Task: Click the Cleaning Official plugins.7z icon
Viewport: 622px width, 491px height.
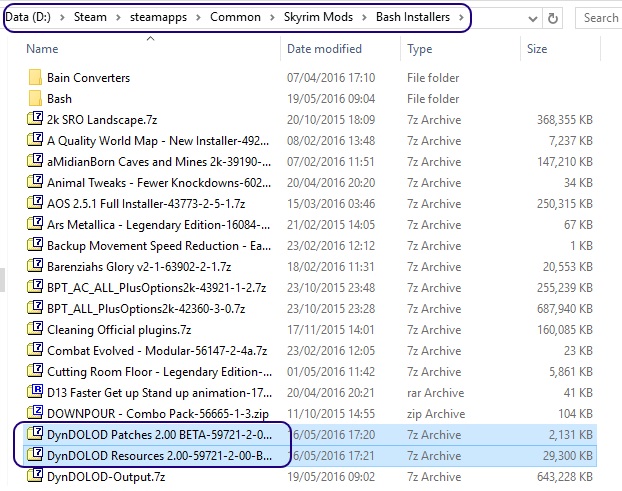Action: click(35, 329)
